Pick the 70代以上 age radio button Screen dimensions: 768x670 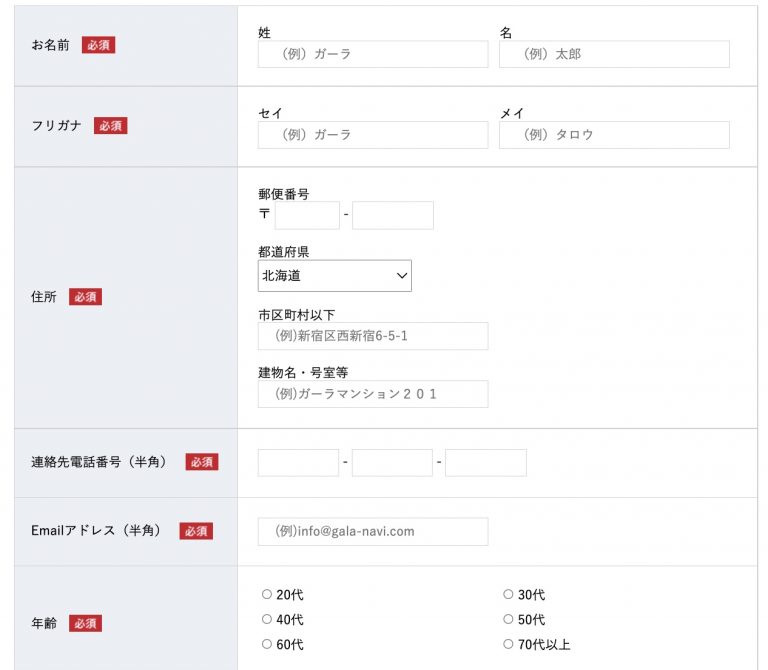(508, 644)
